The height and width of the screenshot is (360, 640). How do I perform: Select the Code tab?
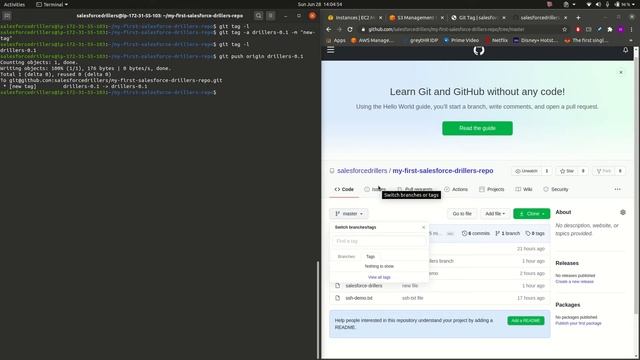(344, 189)
